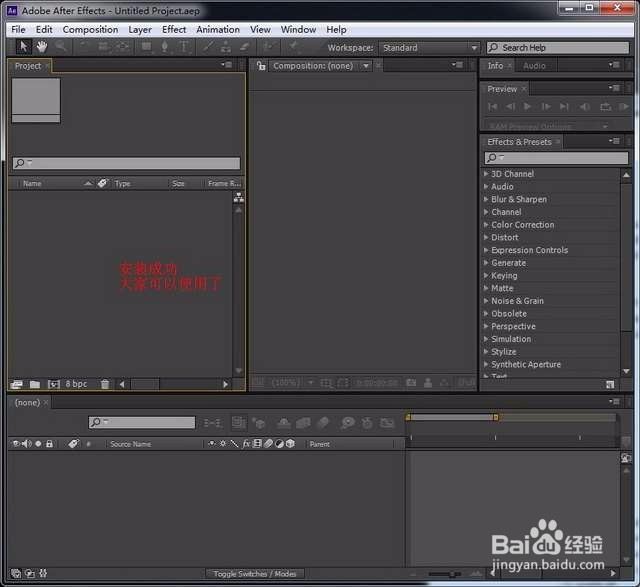Expand Transfer Controls pane icon at timeline bottom

coord(30,574)
